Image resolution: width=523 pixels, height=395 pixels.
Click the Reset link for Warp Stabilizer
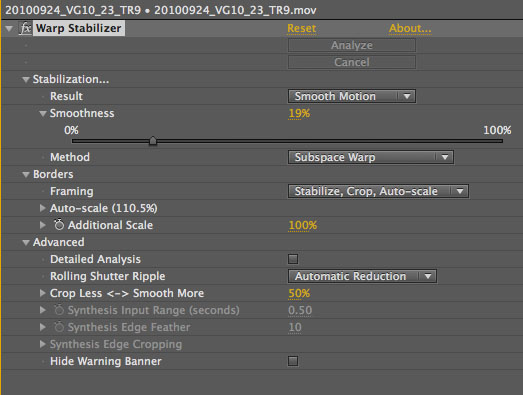coord(302,28)
